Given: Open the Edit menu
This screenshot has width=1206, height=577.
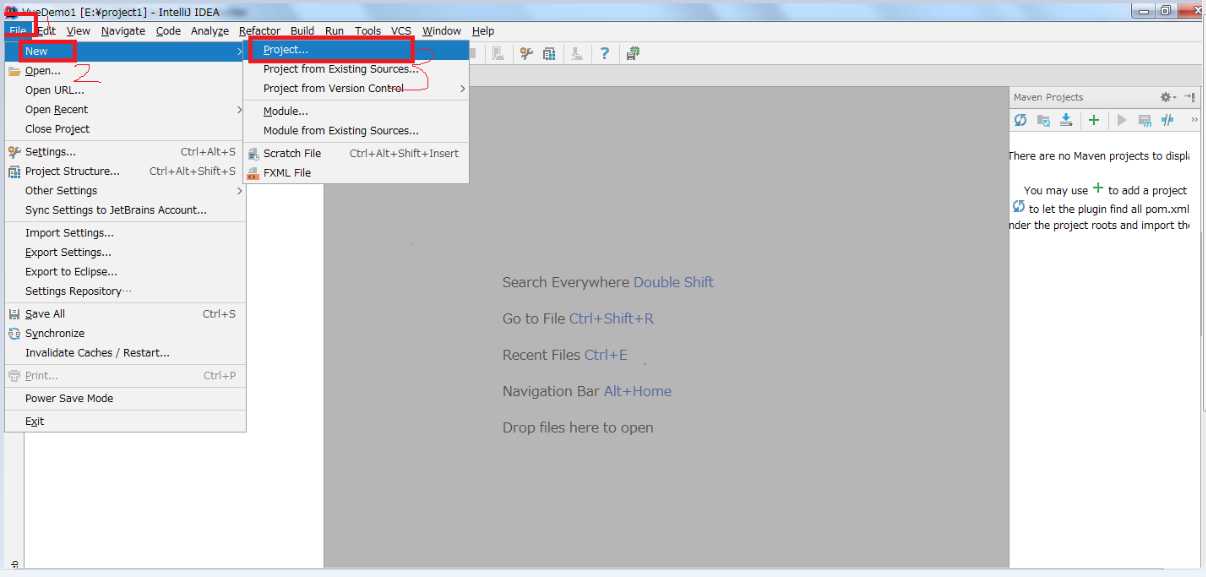Looking at the screenshot, I should [46, 31].
